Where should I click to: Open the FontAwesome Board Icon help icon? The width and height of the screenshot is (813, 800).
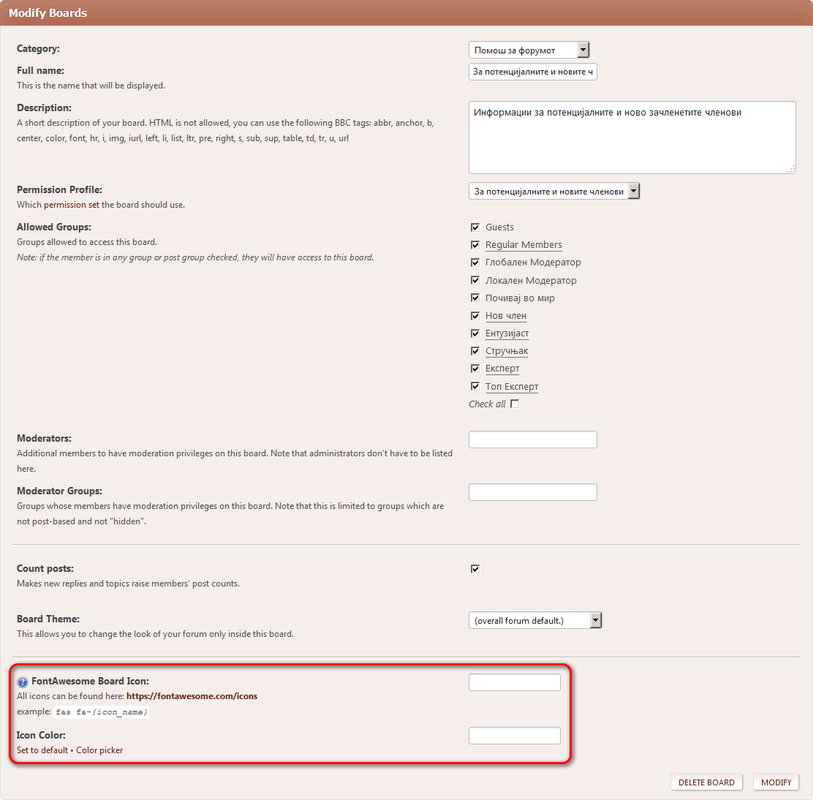22,682
